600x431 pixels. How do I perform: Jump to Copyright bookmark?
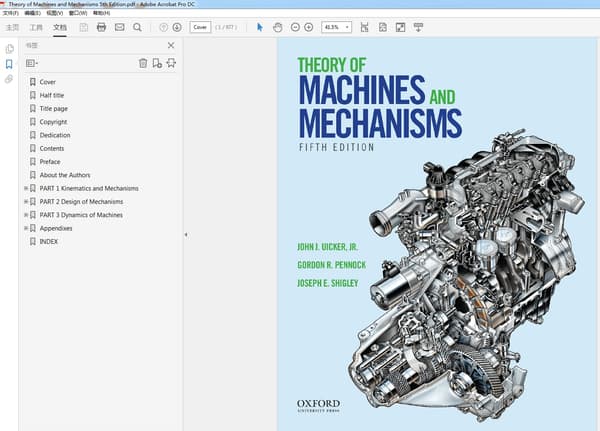(x=53, y=122)
